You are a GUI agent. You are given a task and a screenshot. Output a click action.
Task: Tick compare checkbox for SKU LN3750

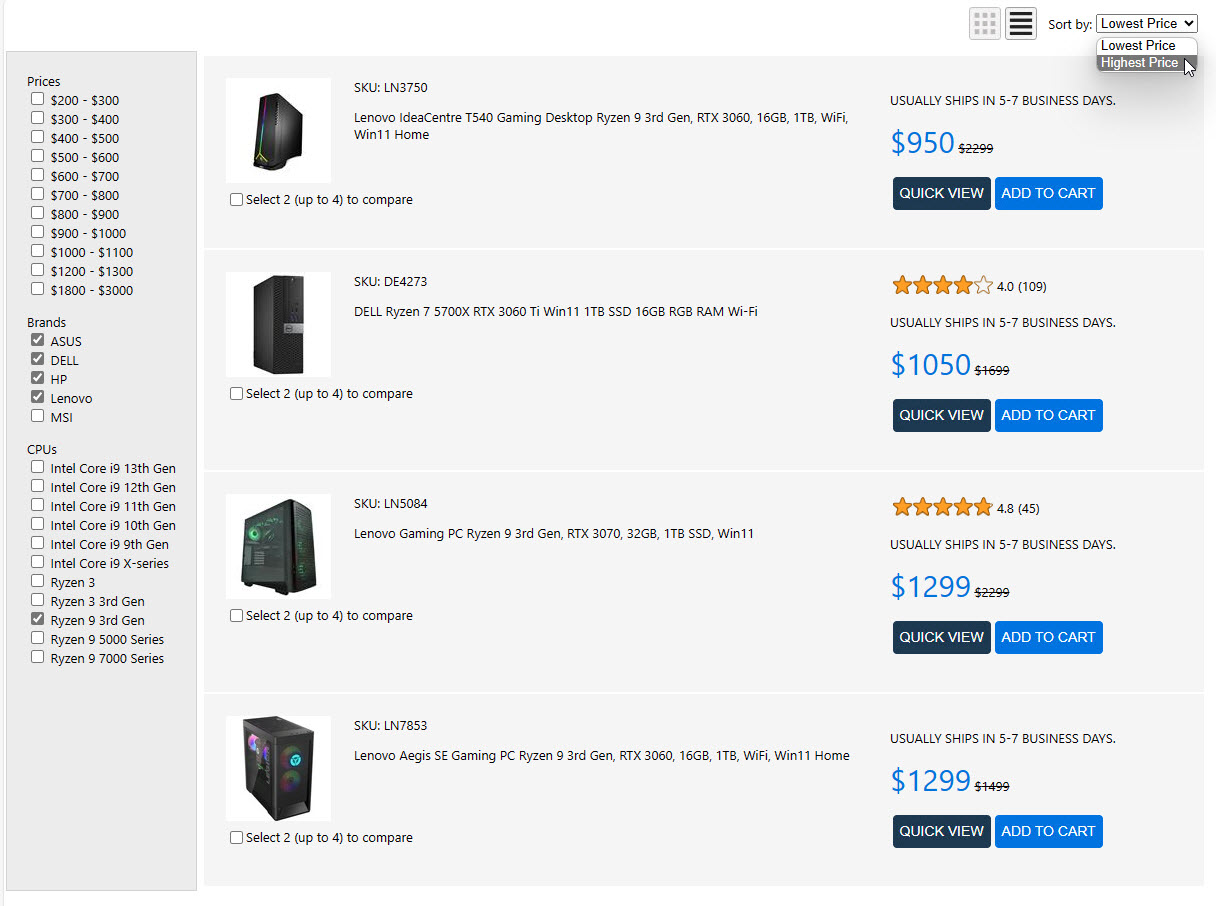click(237, 200)
